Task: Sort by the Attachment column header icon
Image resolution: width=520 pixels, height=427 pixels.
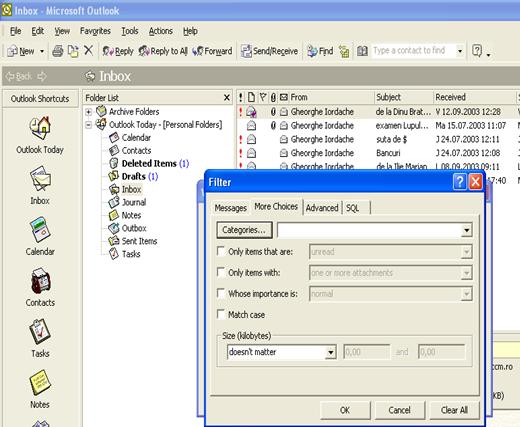Action: point(273,97)
